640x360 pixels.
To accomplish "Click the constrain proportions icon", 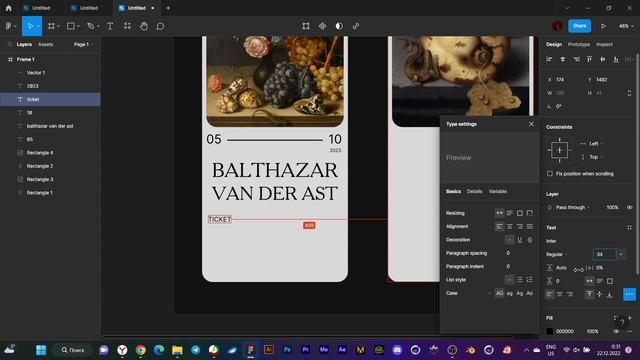I will click(629, 93).
